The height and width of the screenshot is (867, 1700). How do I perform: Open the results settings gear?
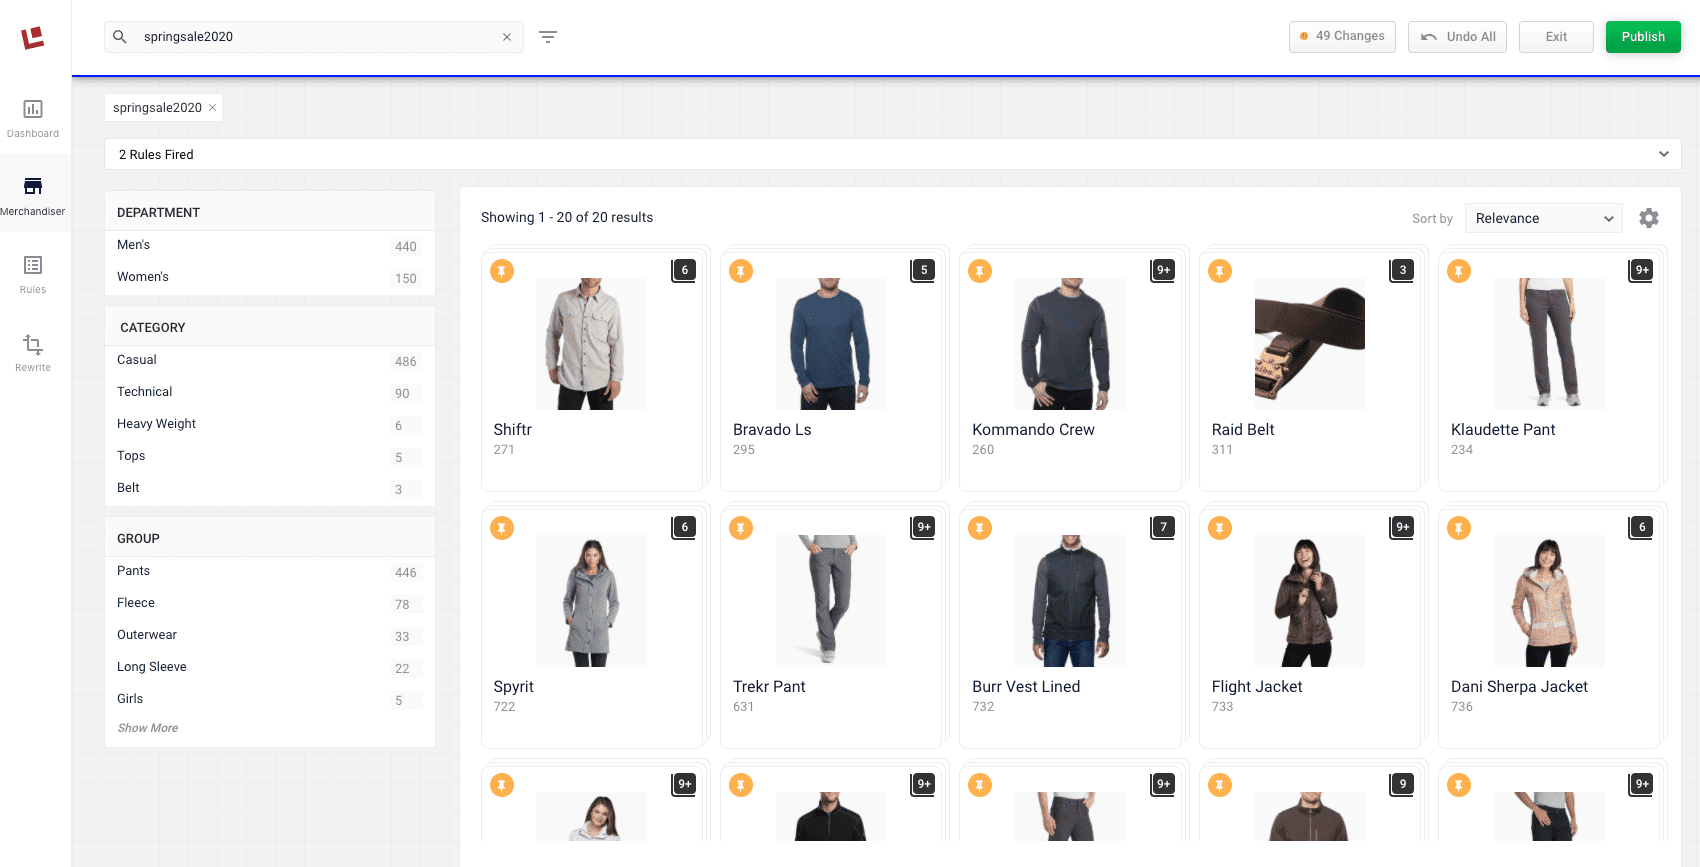[x=1649, y=218]
